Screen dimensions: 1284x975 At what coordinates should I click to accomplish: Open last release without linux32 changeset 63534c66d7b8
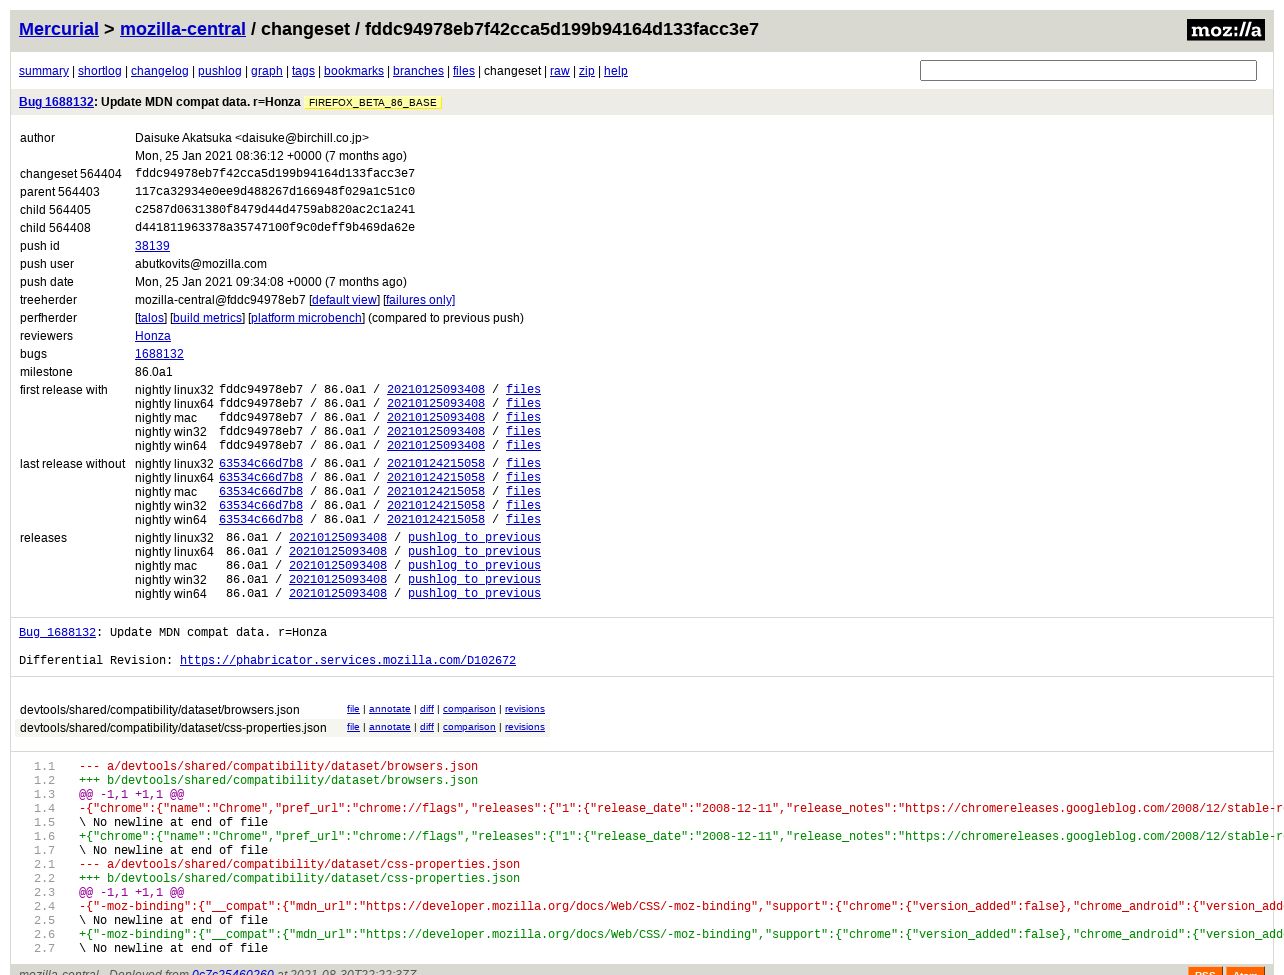[x=261, y=464]
